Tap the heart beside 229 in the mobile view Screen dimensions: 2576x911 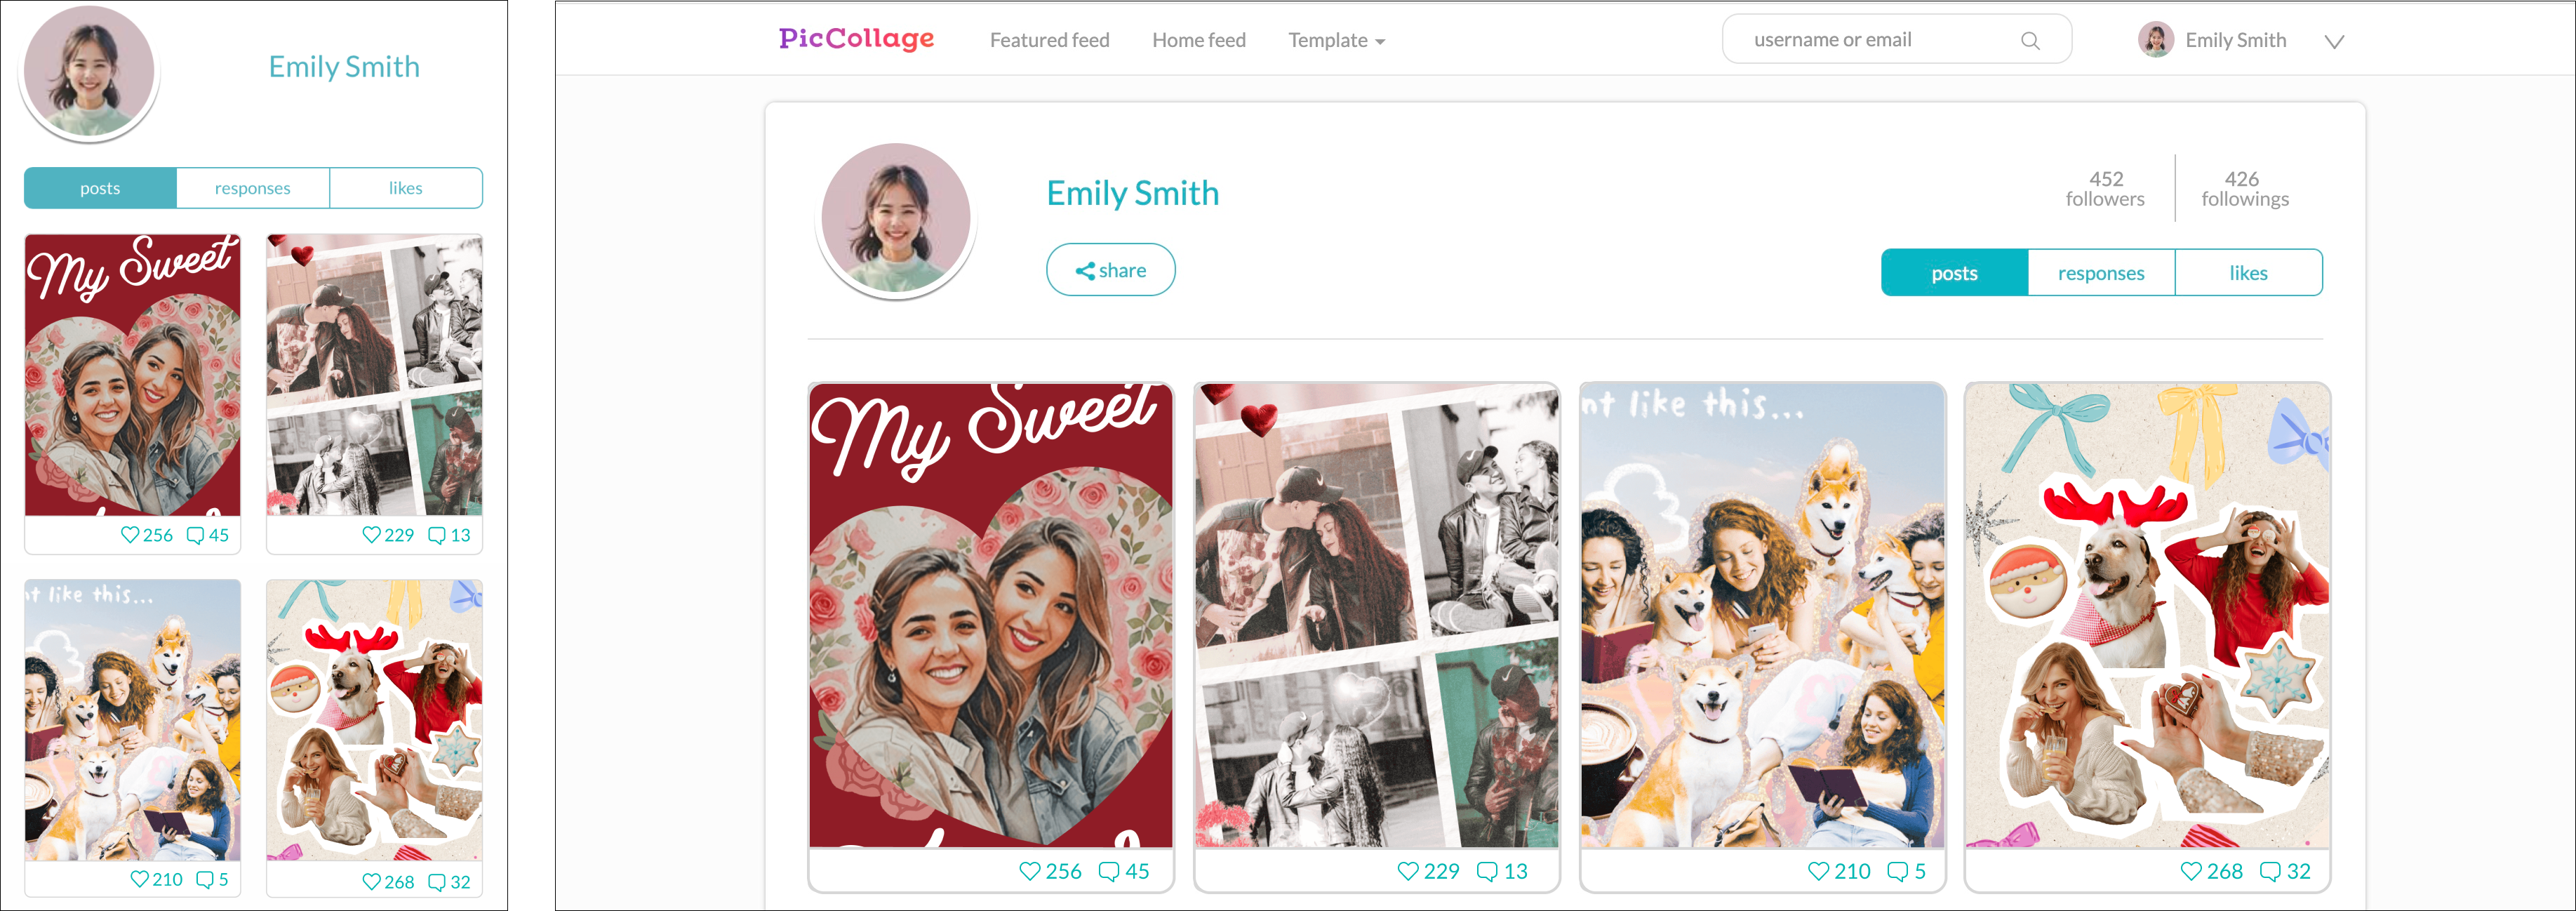371,535
